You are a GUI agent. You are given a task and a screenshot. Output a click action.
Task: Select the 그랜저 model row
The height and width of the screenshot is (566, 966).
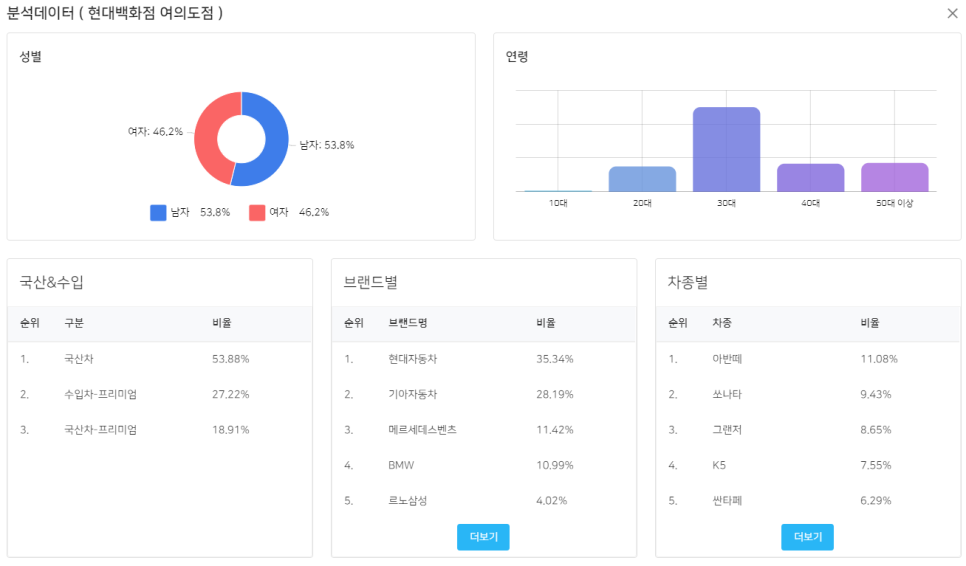pos(808,430)
